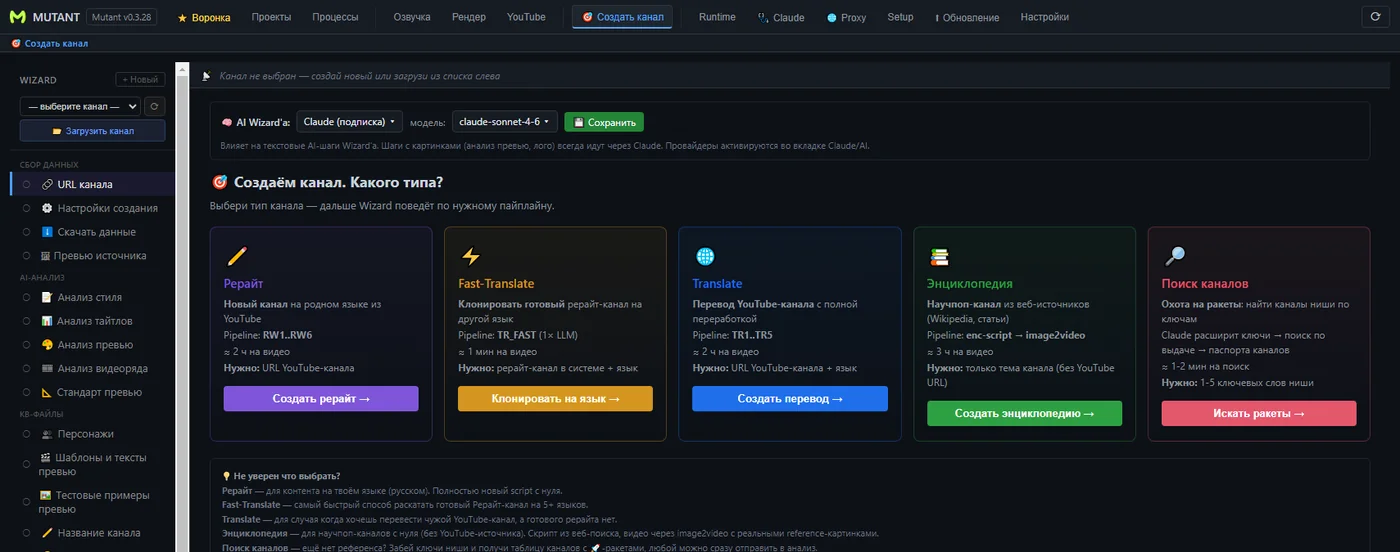Click the Поиск каналов card title

coord(1205,284)
